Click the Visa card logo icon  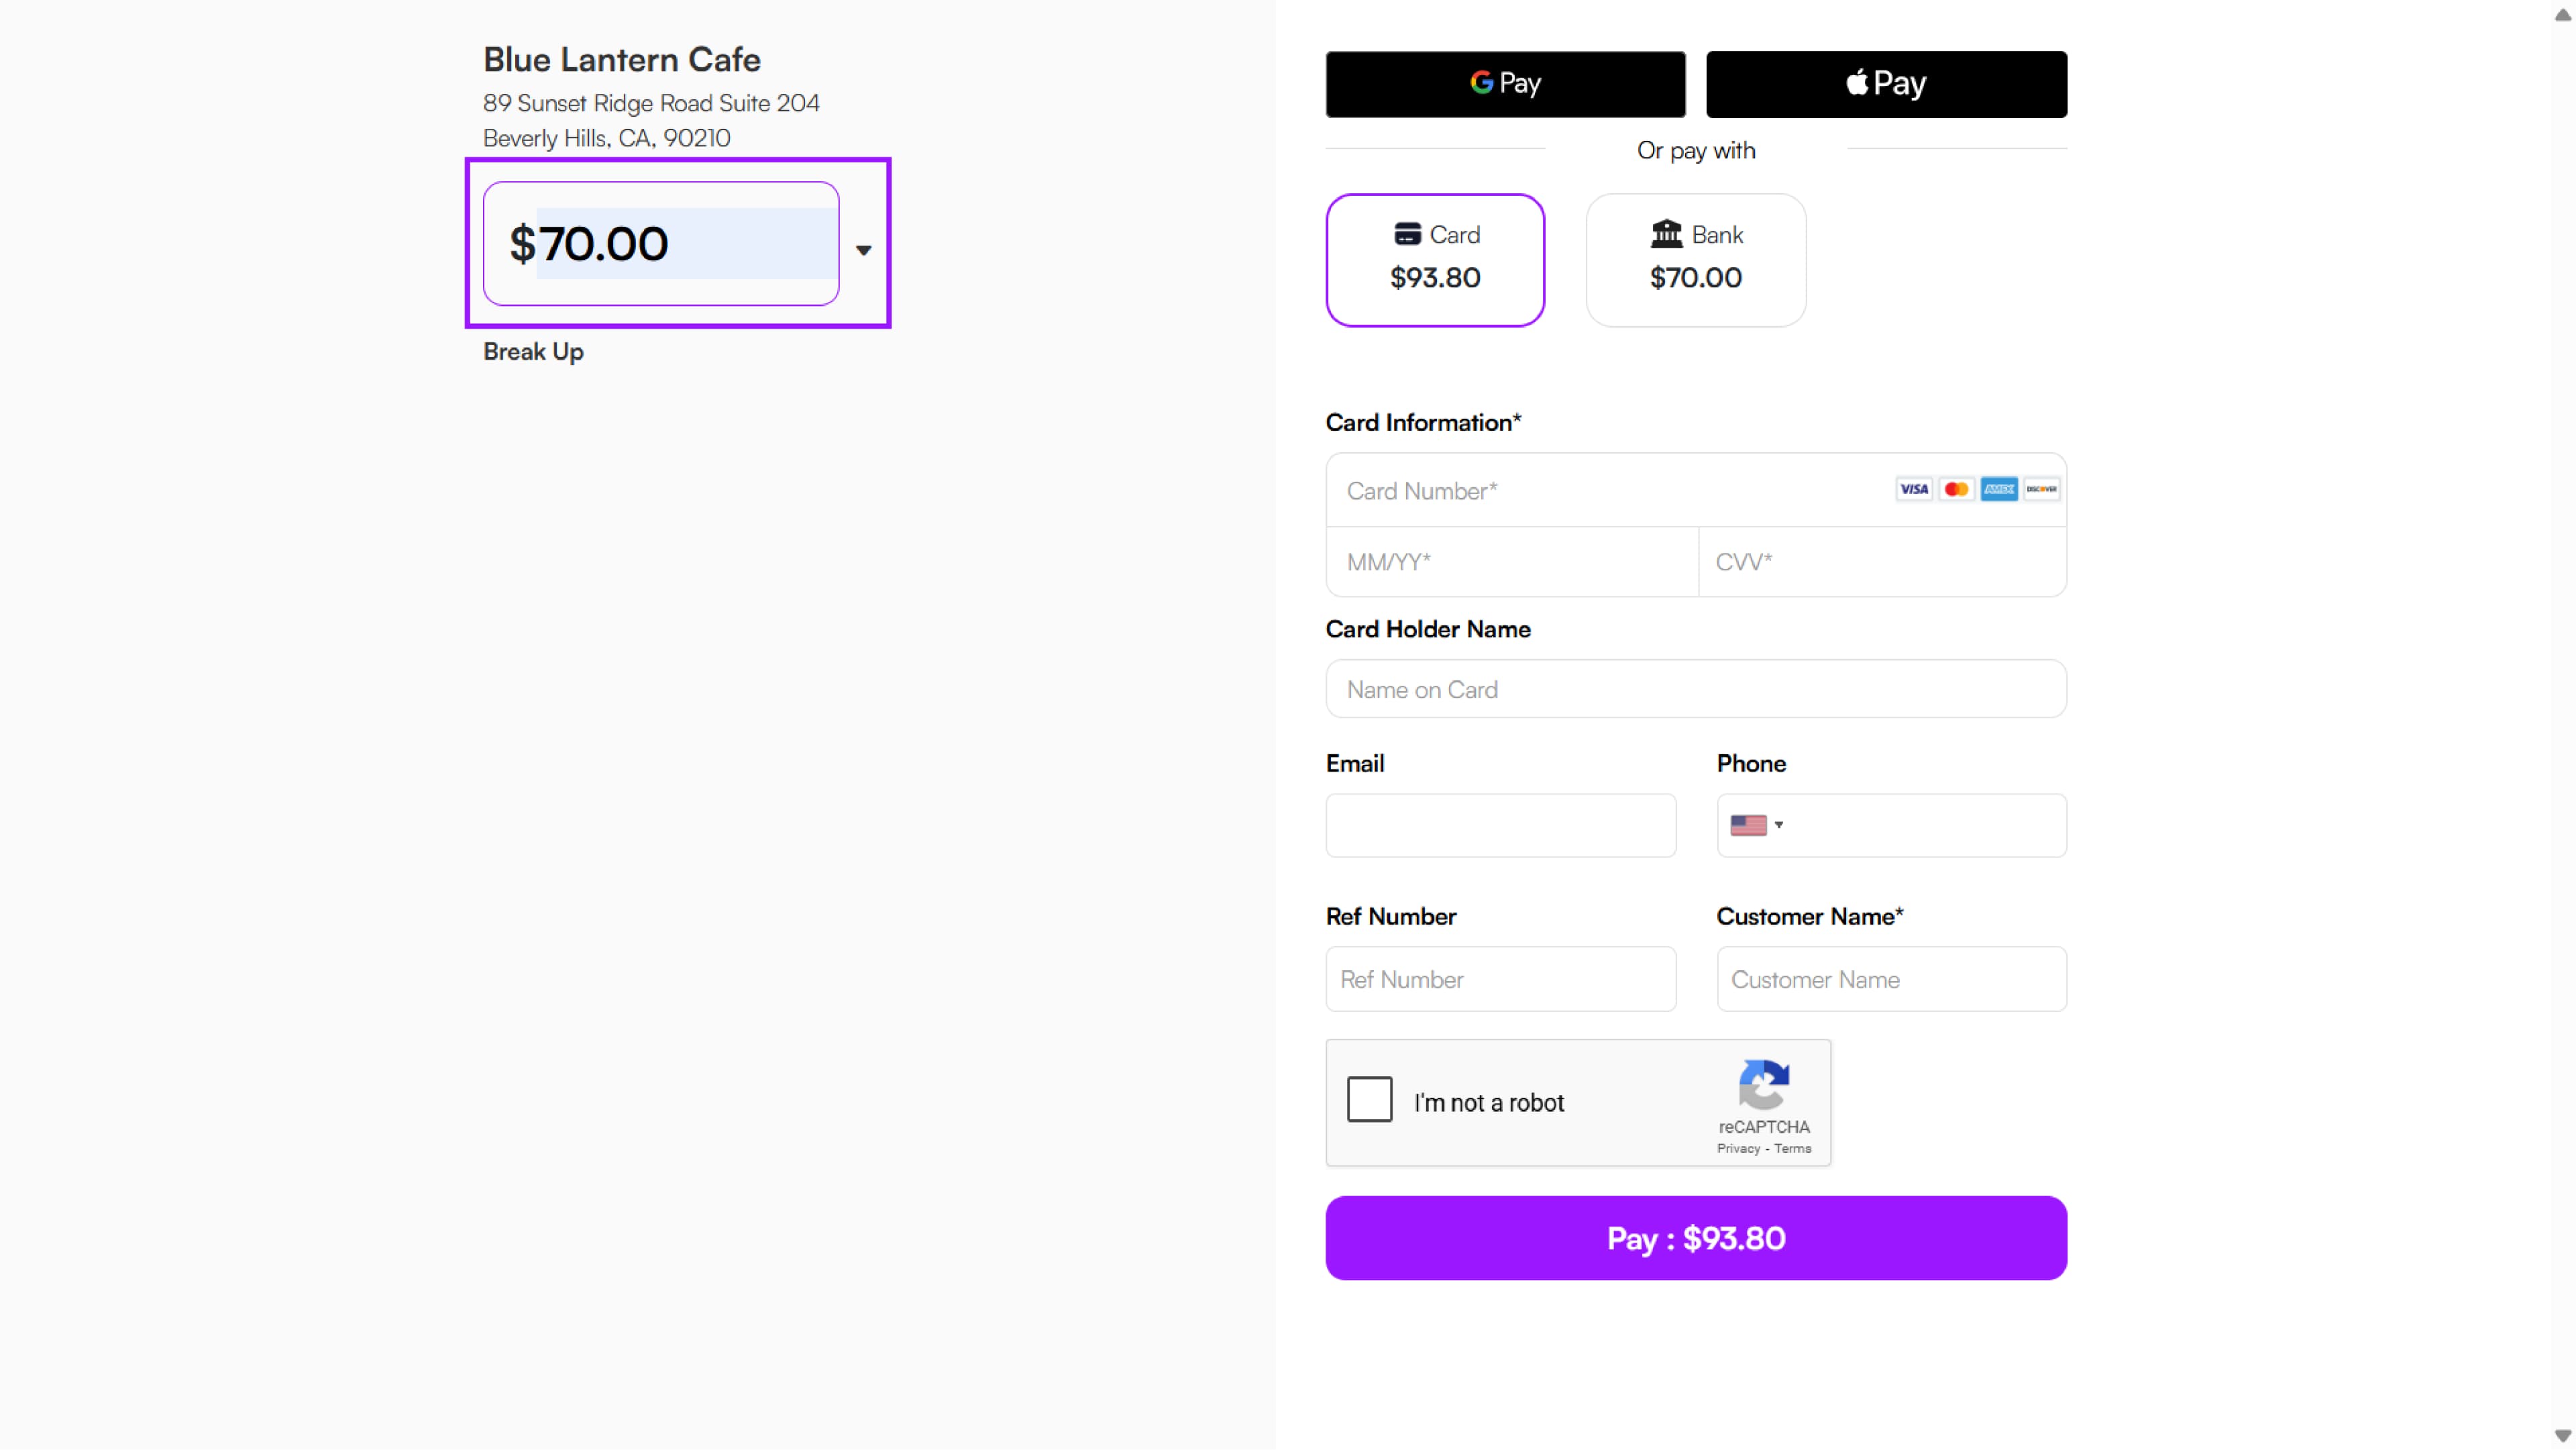[1913, 489]
